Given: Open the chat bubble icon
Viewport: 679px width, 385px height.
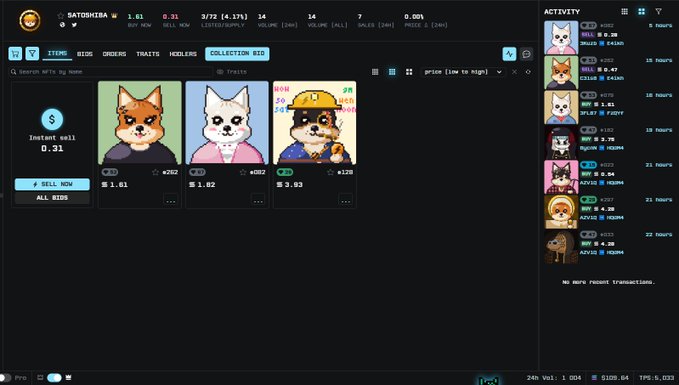Looking at the screenshot, I should 527,54.
